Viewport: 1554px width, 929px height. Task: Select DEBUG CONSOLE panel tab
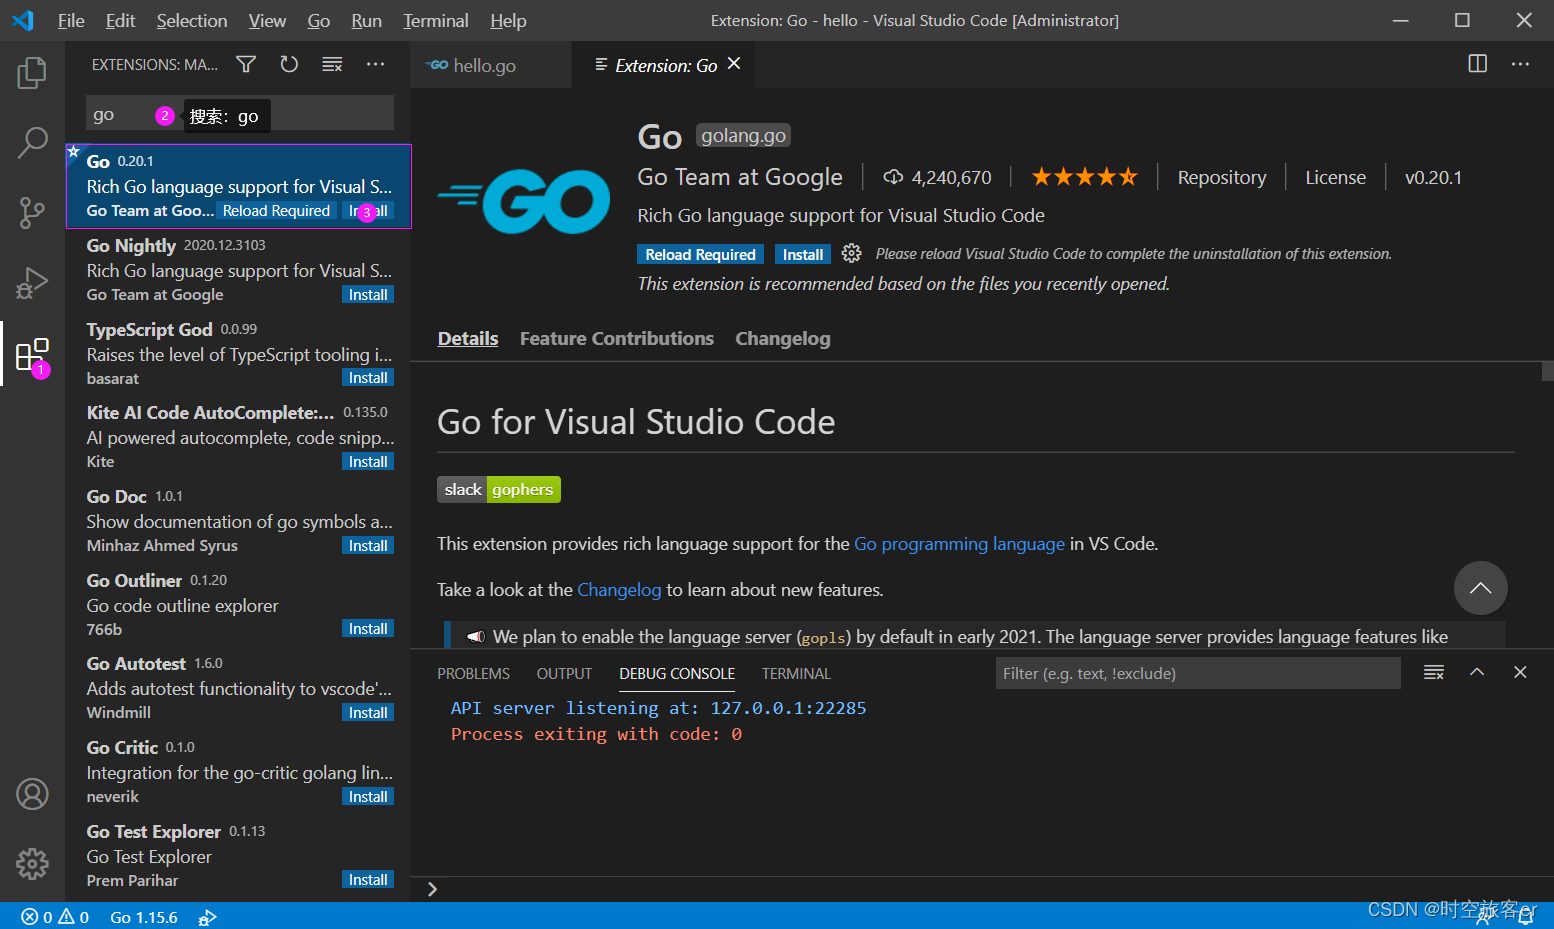click(677, 674)
